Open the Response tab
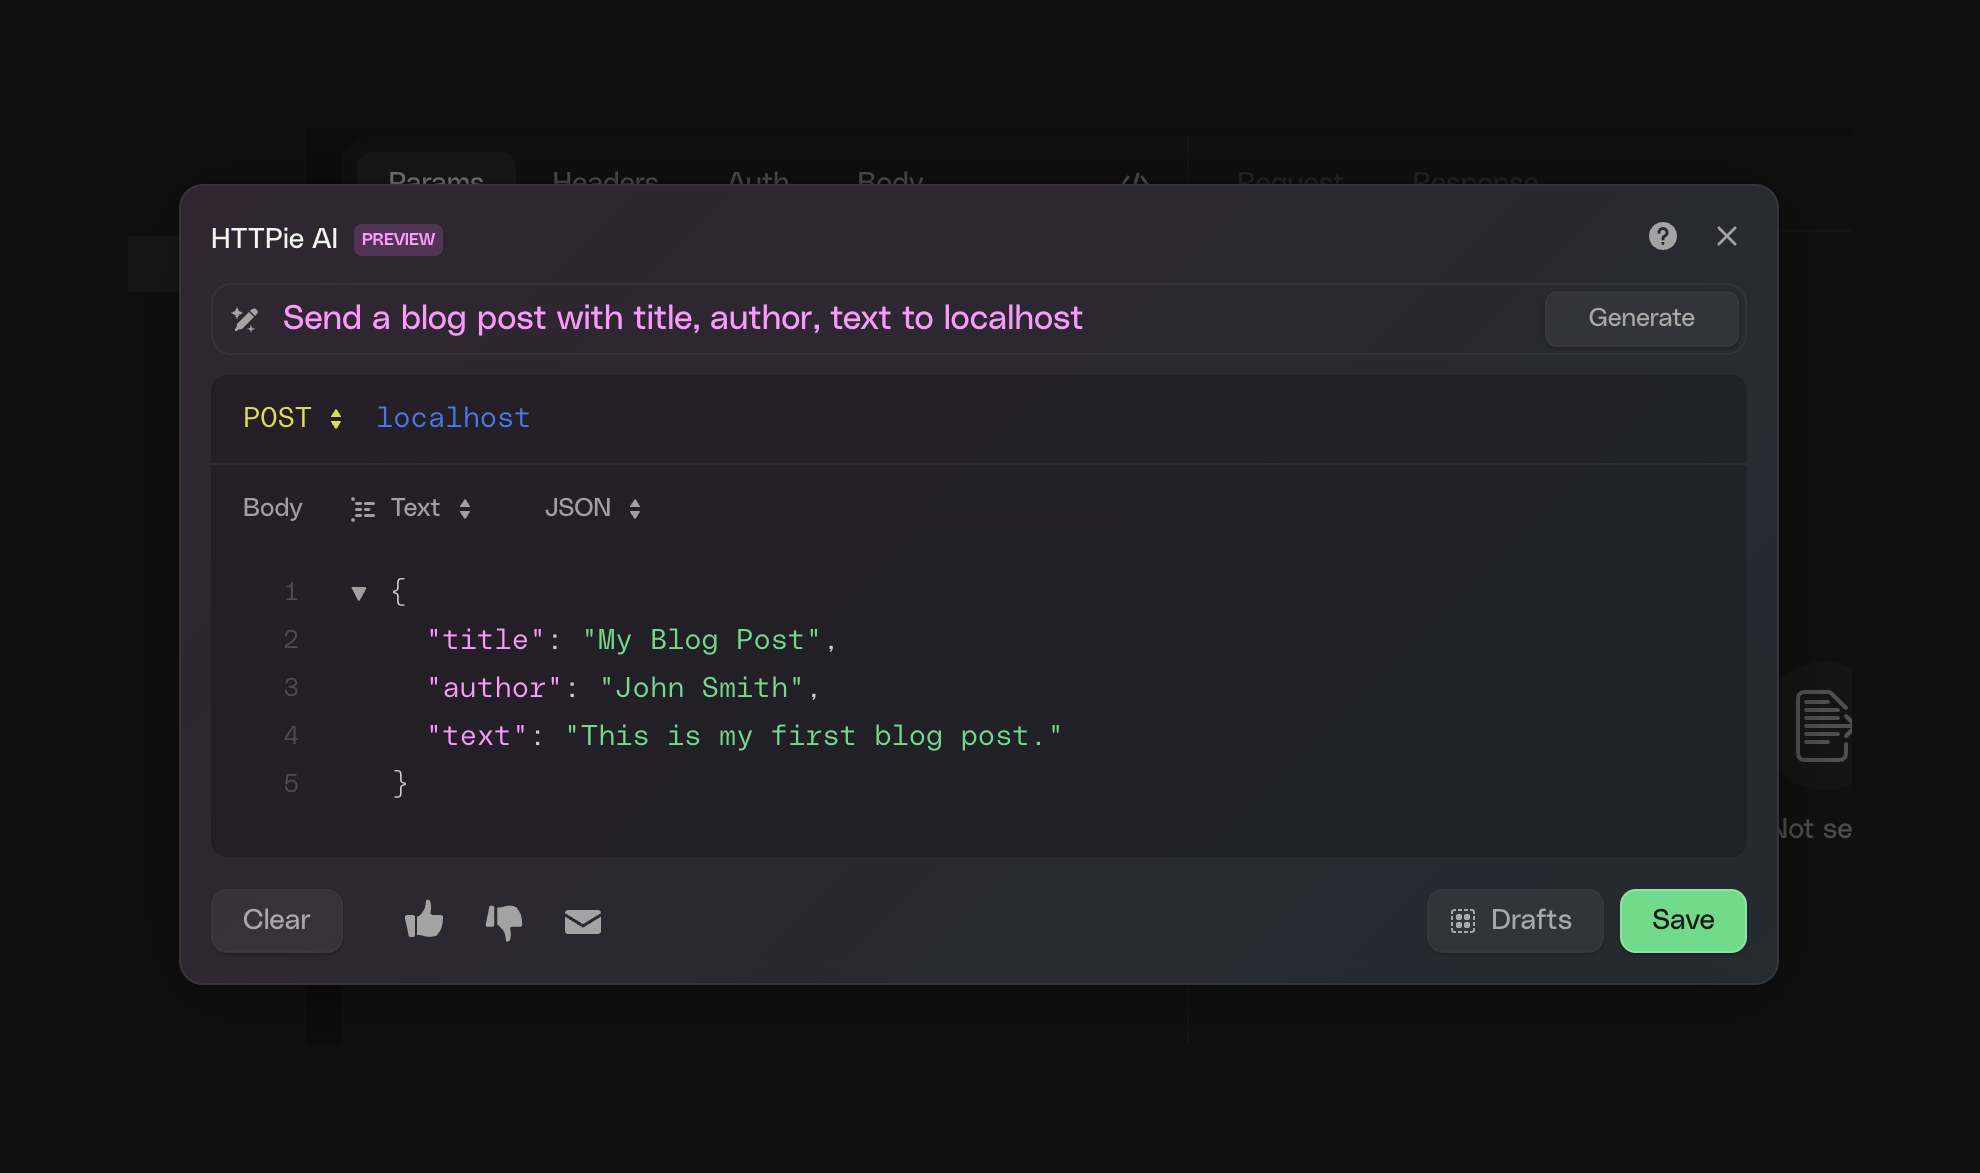The width and height of the screenshot is (1980, 1173). tap(1475, 181)
